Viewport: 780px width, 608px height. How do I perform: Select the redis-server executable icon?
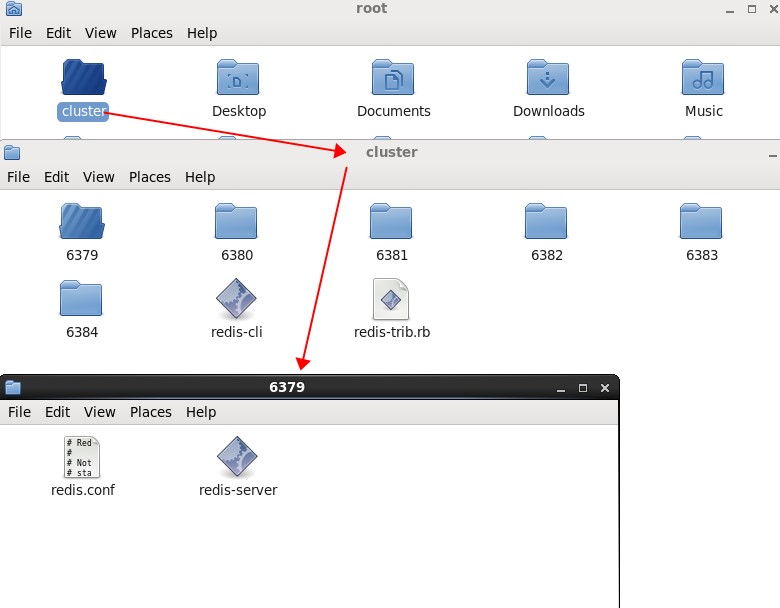pyautogui.click(x=237, y=457)
